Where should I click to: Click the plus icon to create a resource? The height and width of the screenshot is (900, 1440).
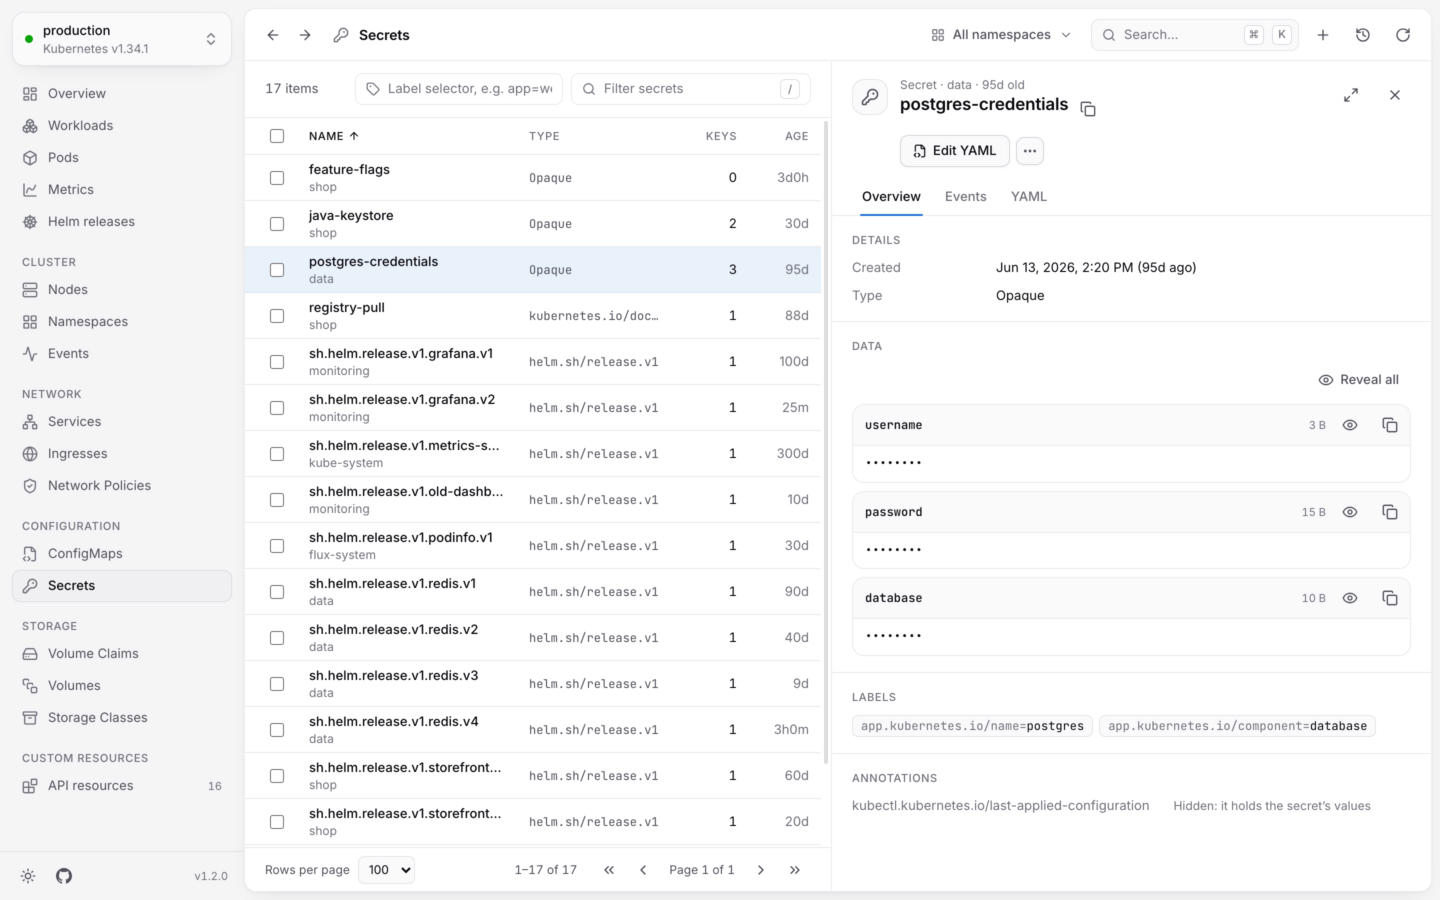click(x=1323, y=35)
